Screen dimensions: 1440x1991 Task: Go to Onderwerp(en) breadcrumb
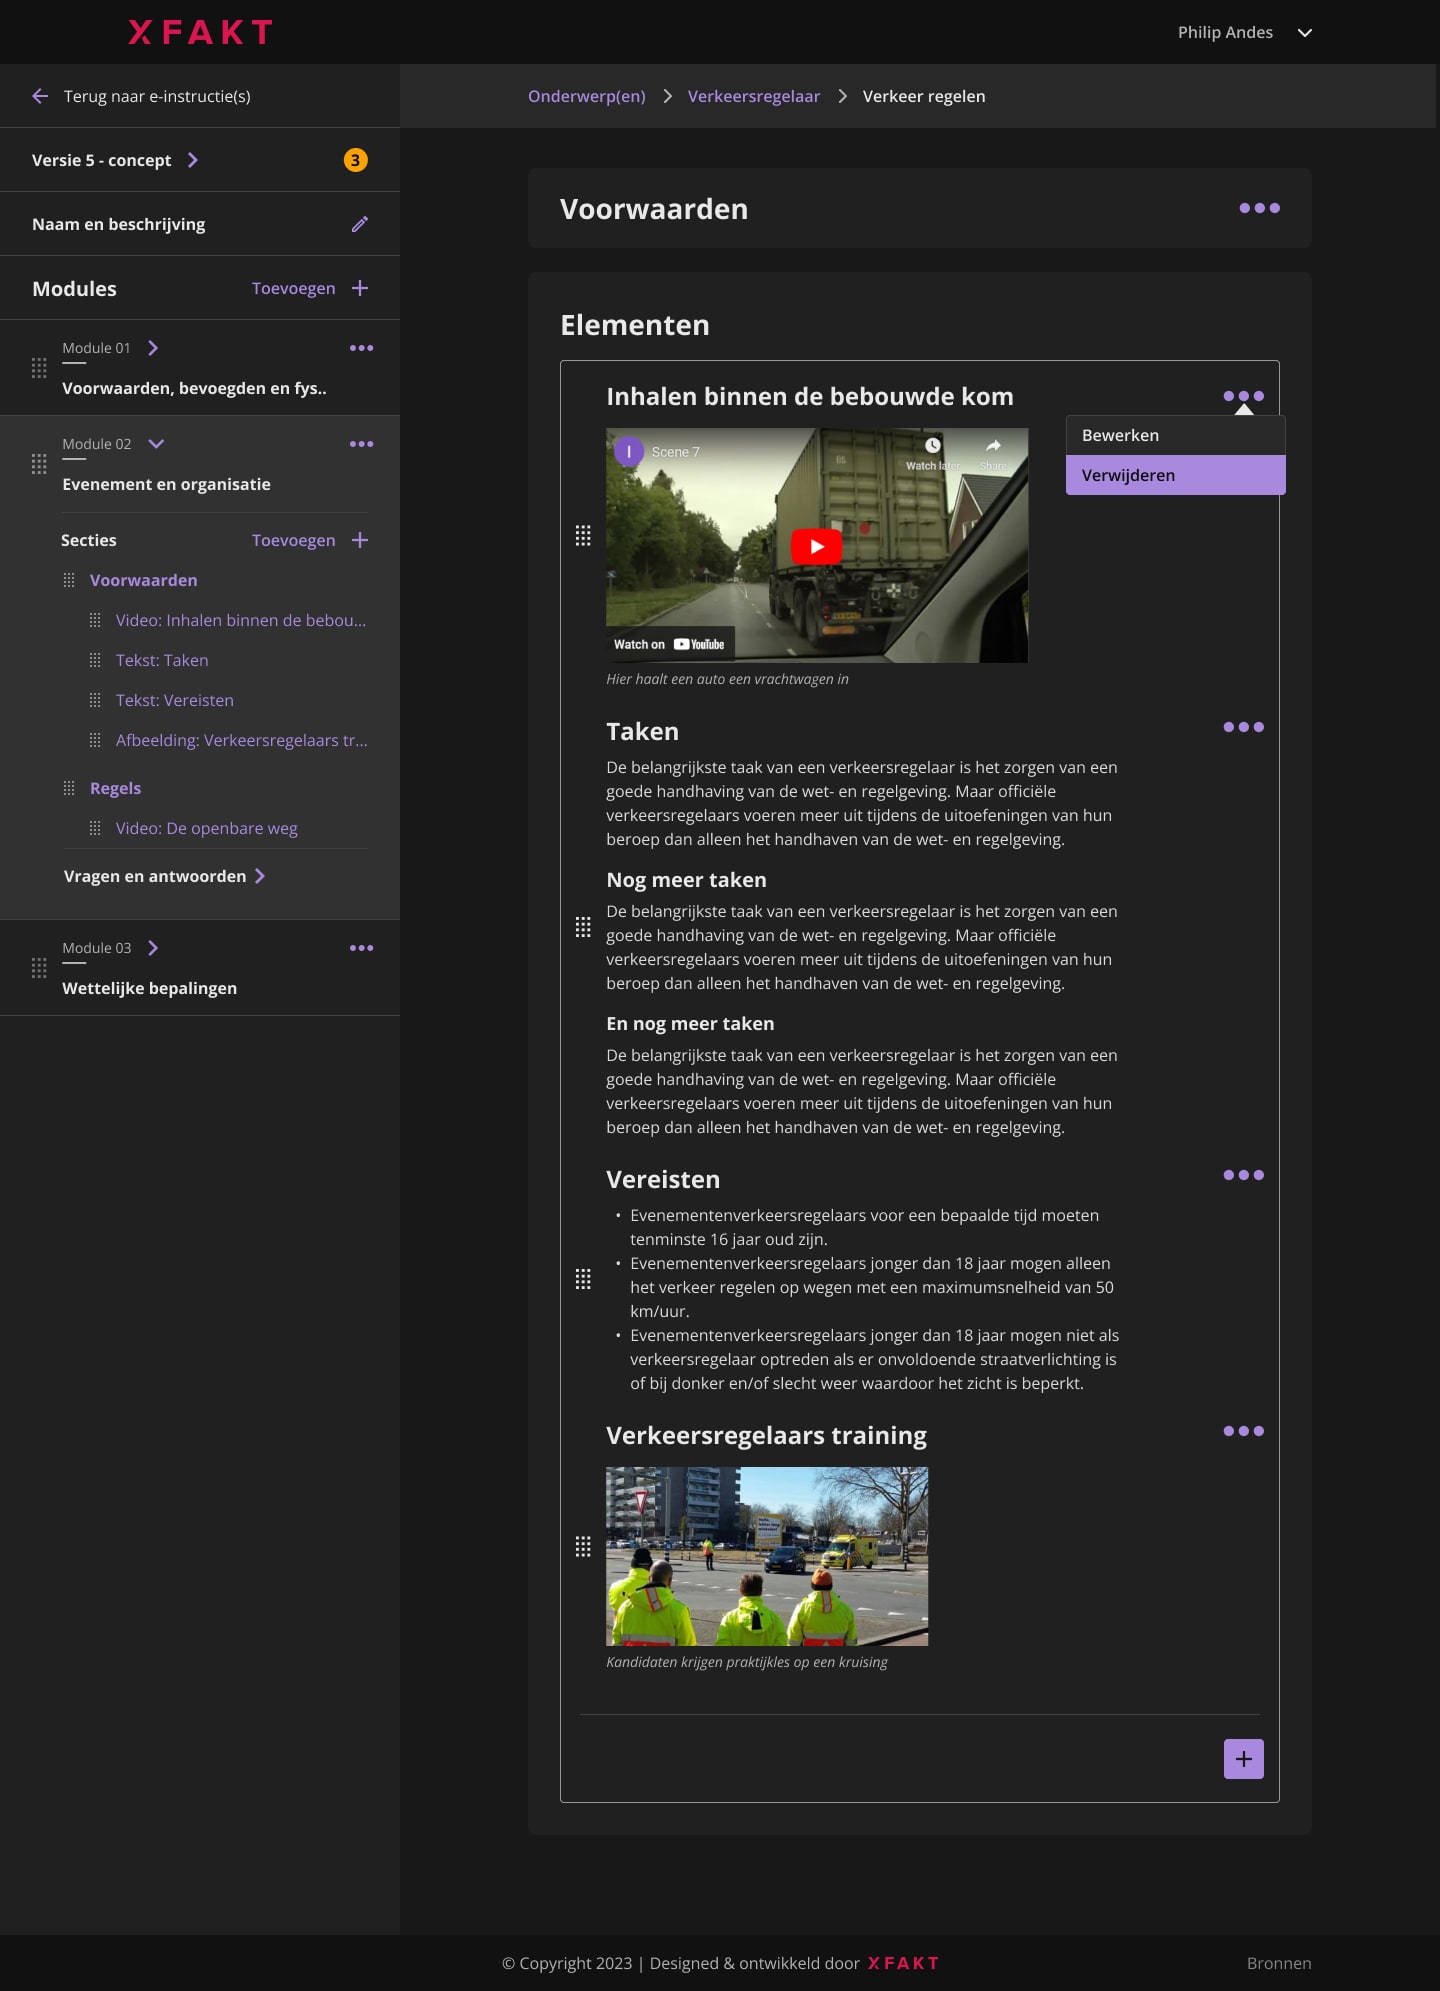click(587, 96)
